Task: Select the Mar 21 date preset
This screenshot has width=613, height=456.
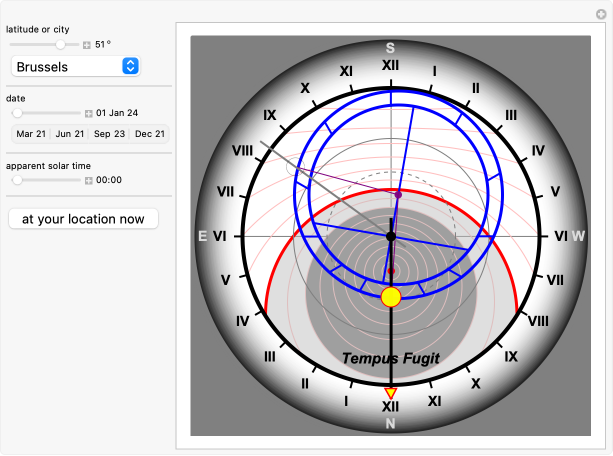Action: click(x=30, y=134)
